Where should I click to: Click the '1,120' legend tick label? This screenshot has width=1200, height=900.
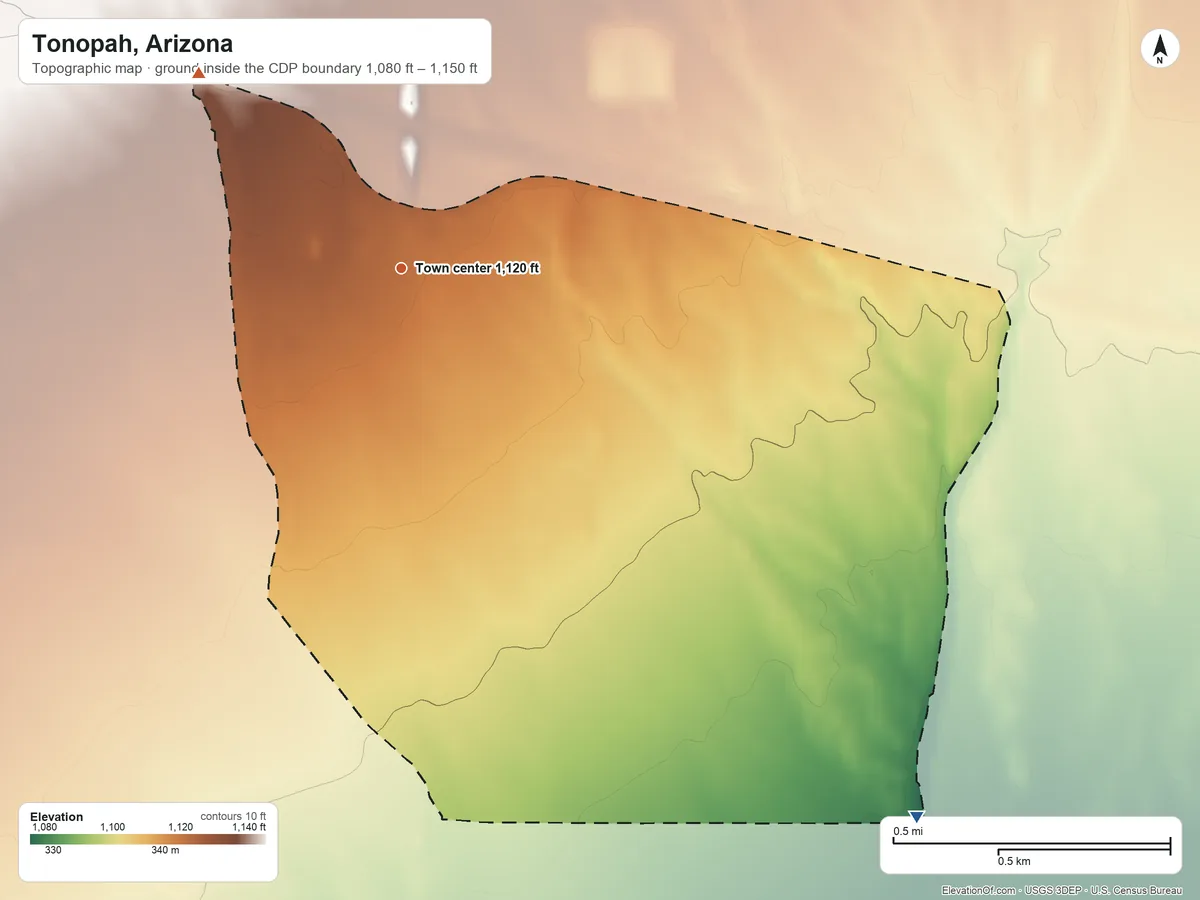(x=180, y=827)
